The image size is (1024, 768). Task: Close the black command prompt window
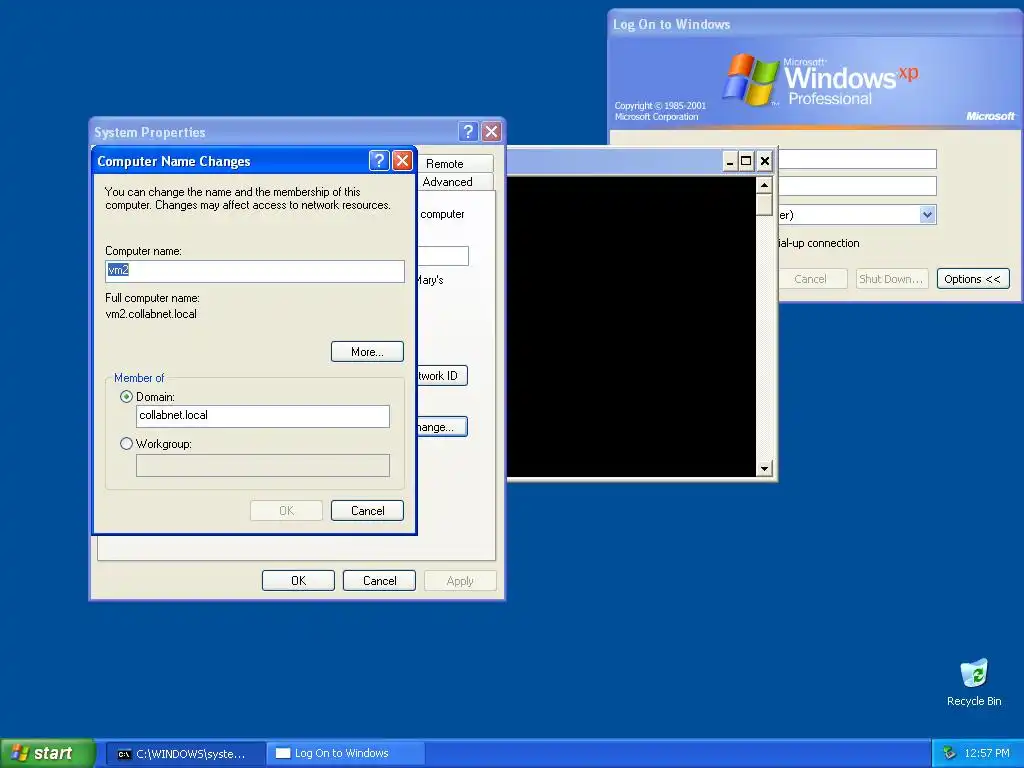pyautogui.click(x=764, y=161)
